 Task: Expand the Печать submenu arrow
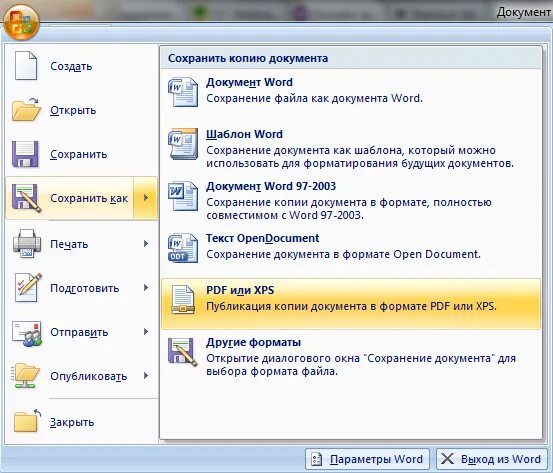(x=146, y=244)
